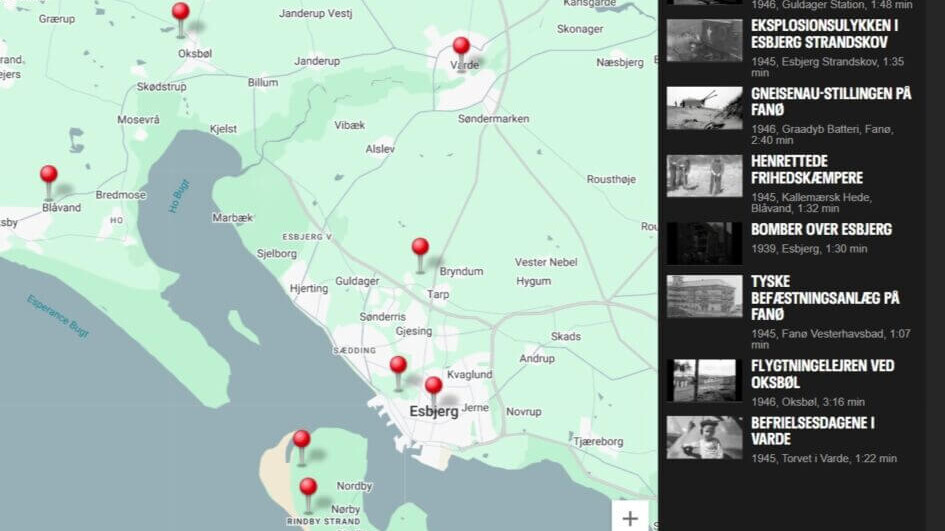Click the pin west of Bryndum
The width and height of the screenshot is (945, 531).
[420, 249]
